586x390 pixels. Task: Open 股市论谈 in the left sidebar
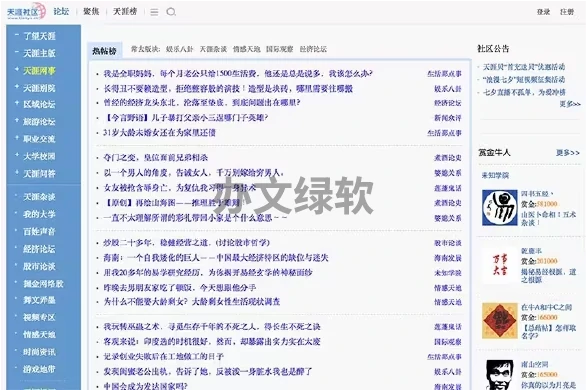pyautogui.click(x=39, y=266)
